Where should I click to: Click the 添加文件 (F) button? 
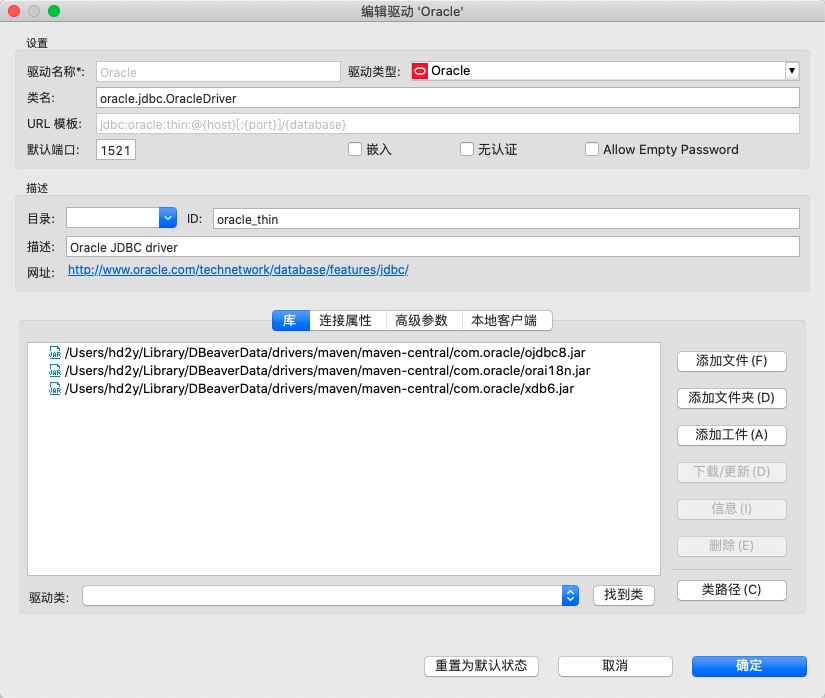click(732, 361)
